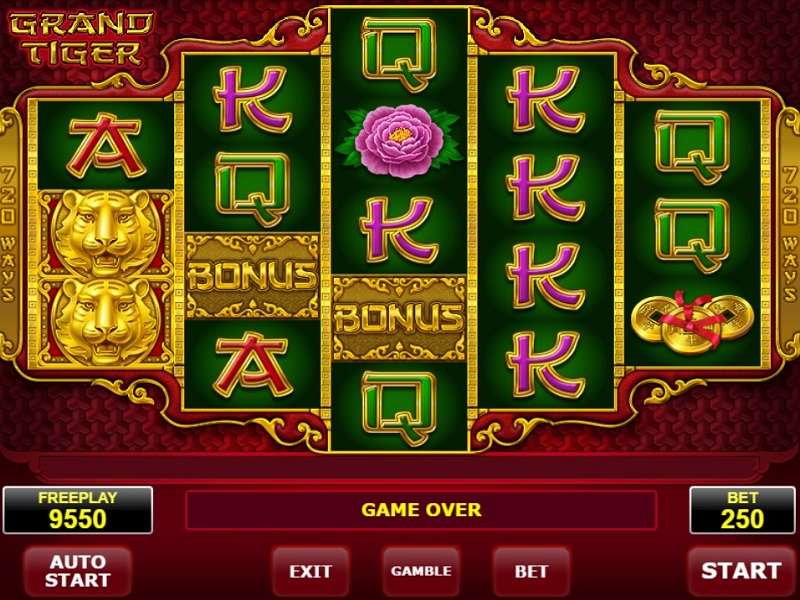Click the BONUS symbol on middle reel
The height and width of the screenshot is (600, 800).
399,318
